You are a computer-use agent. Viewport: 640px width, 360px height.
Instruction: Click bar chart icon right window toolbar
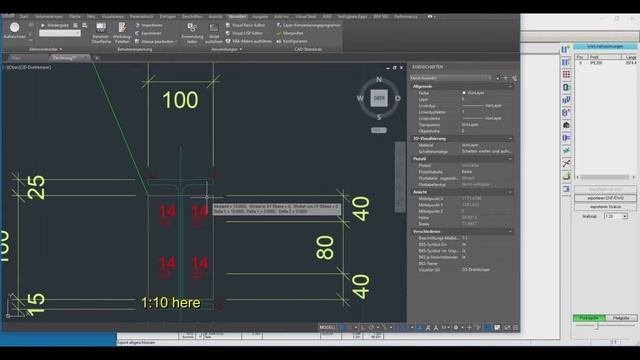566,100
